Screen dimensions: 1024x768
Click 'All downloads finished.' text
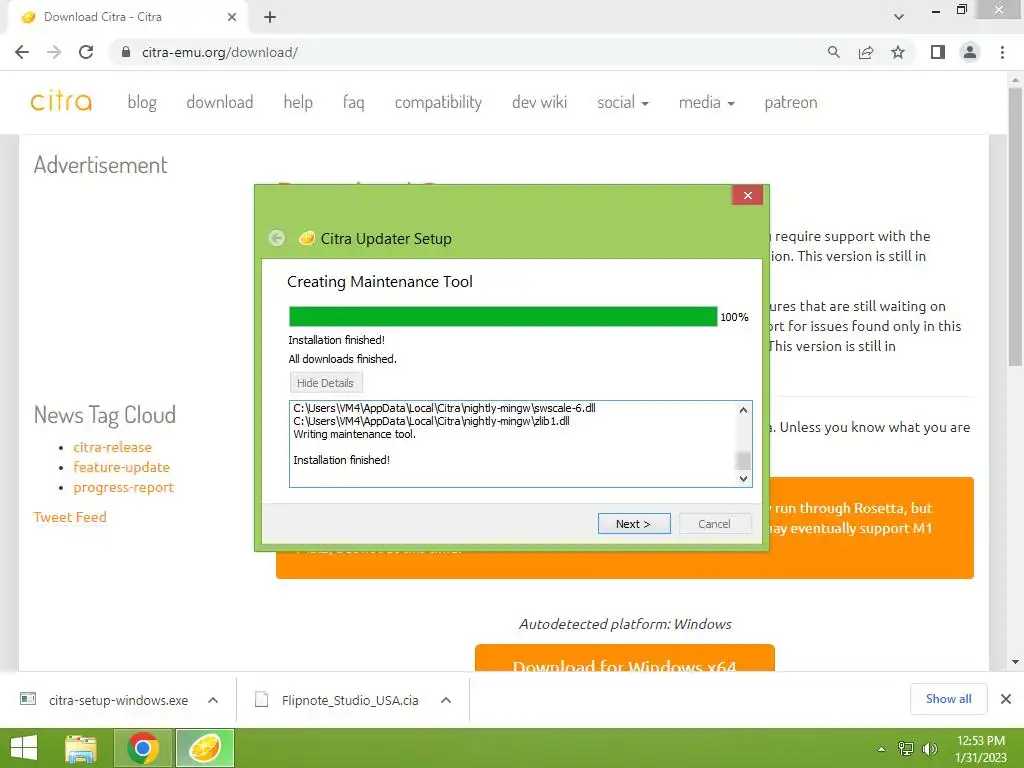point(342,359)
